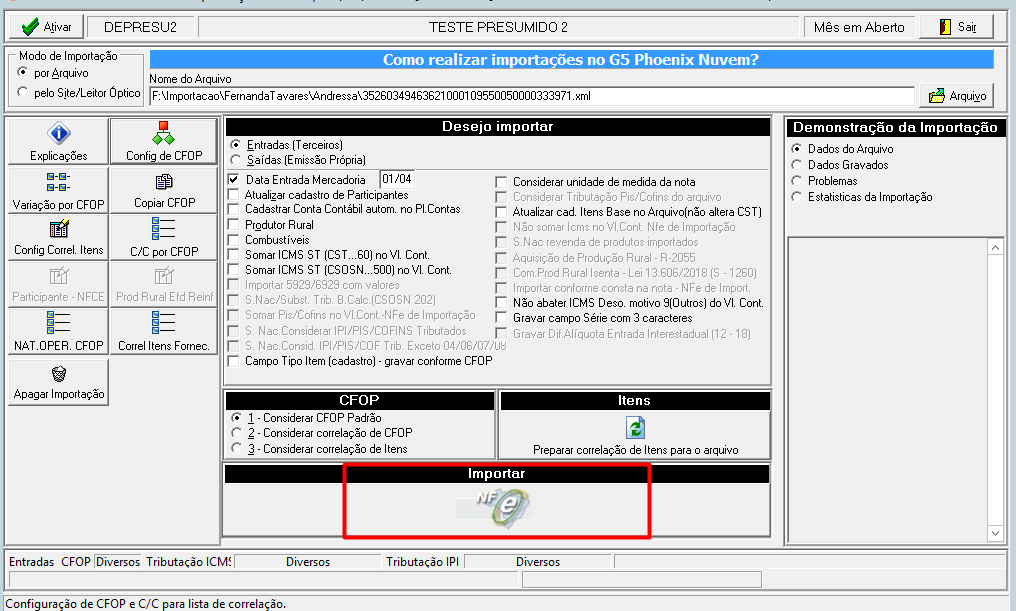Click the scrollbar down arrow in Demonstração panel
The width and height of the screenshot is (1016, 611).
995,533
